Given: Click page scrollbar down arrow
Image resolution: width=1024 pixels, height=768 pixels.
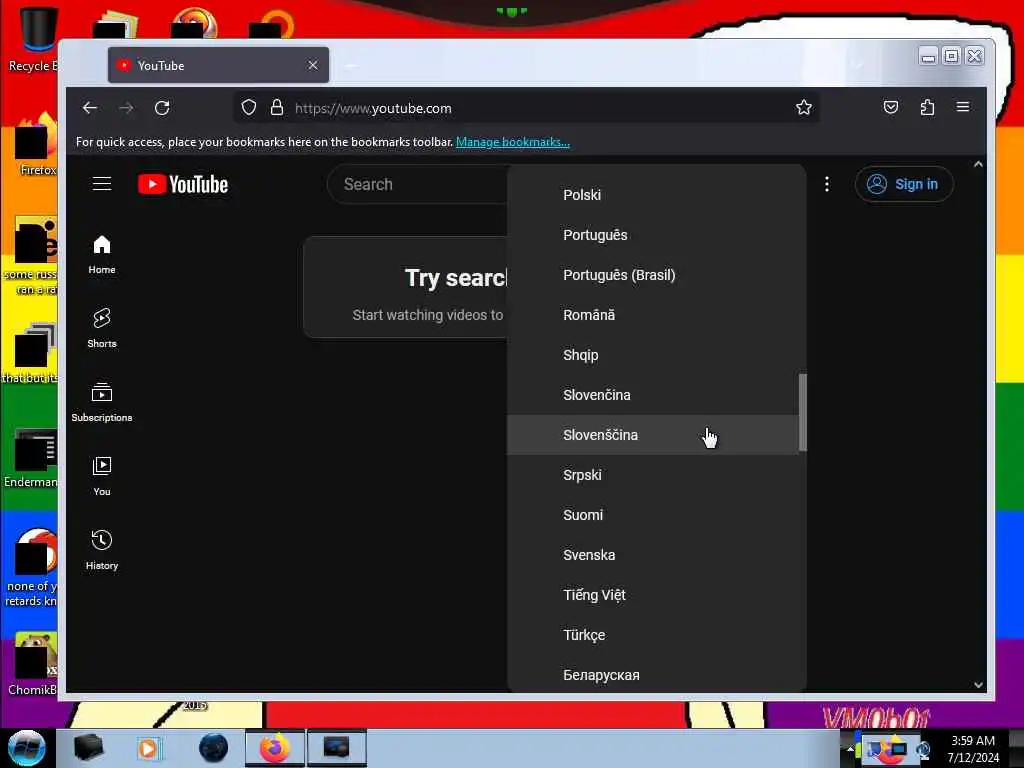Looking at the screenshot, I should point(978,684).
